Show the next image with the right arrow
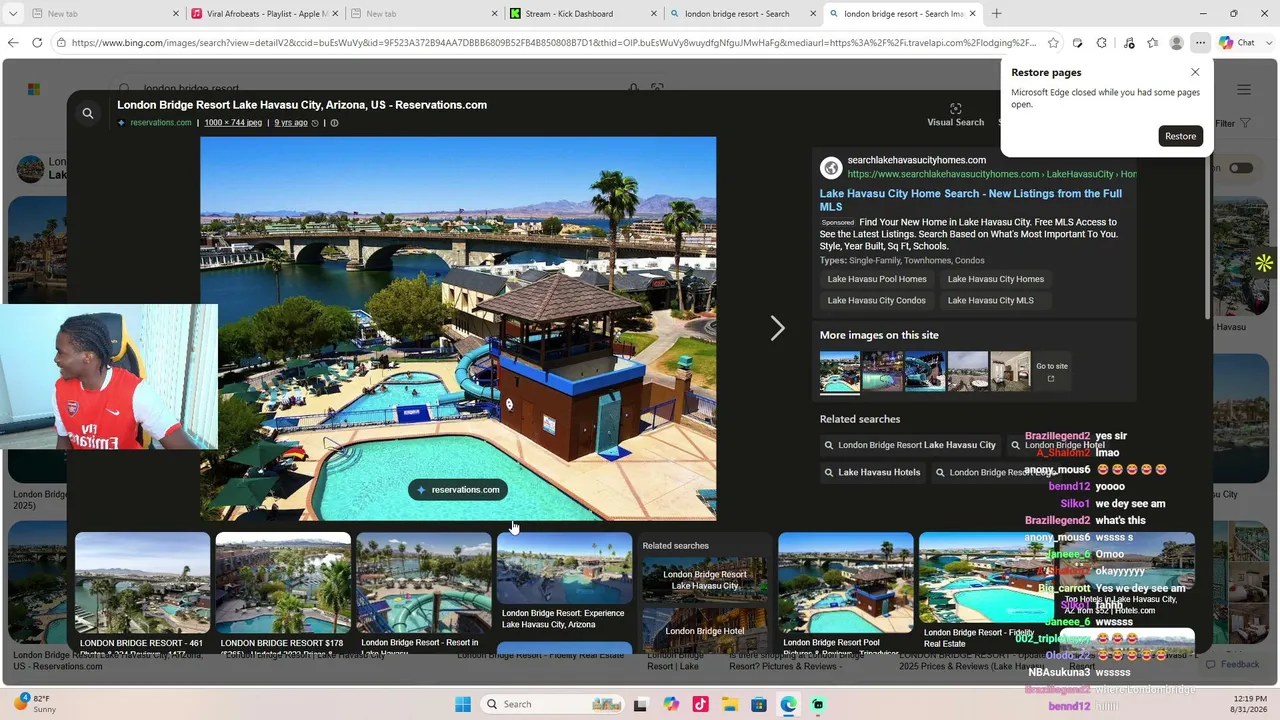 point(777,328)
